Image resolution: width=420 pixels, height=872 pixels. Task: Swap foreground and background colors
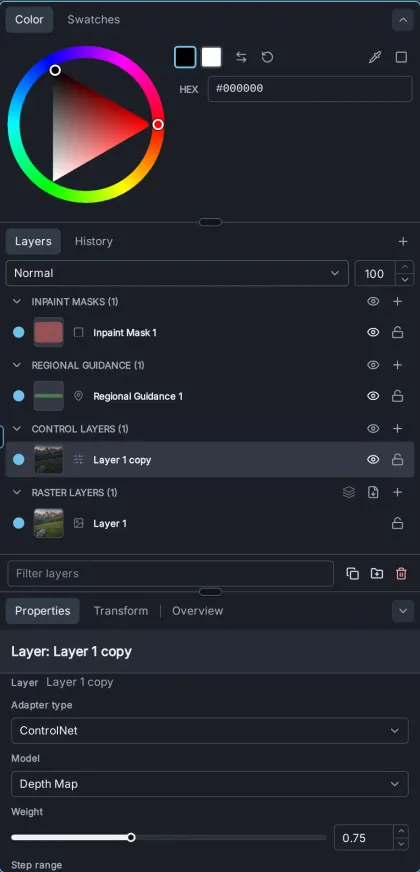[x=241, y=57]
